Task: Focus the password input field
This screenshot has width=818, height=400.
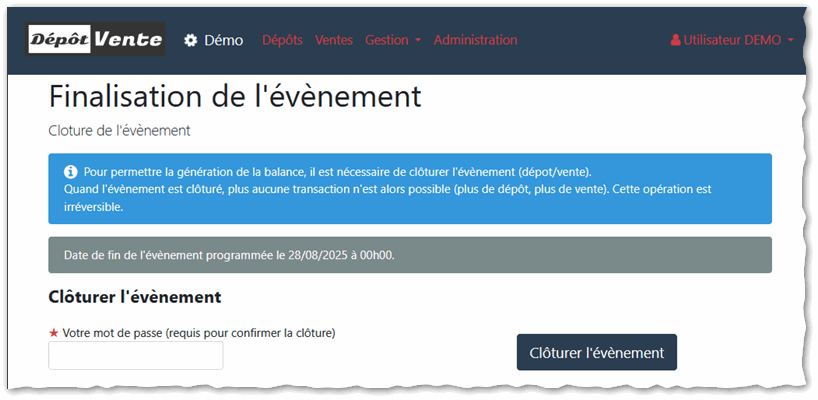Action: [136, 355]
